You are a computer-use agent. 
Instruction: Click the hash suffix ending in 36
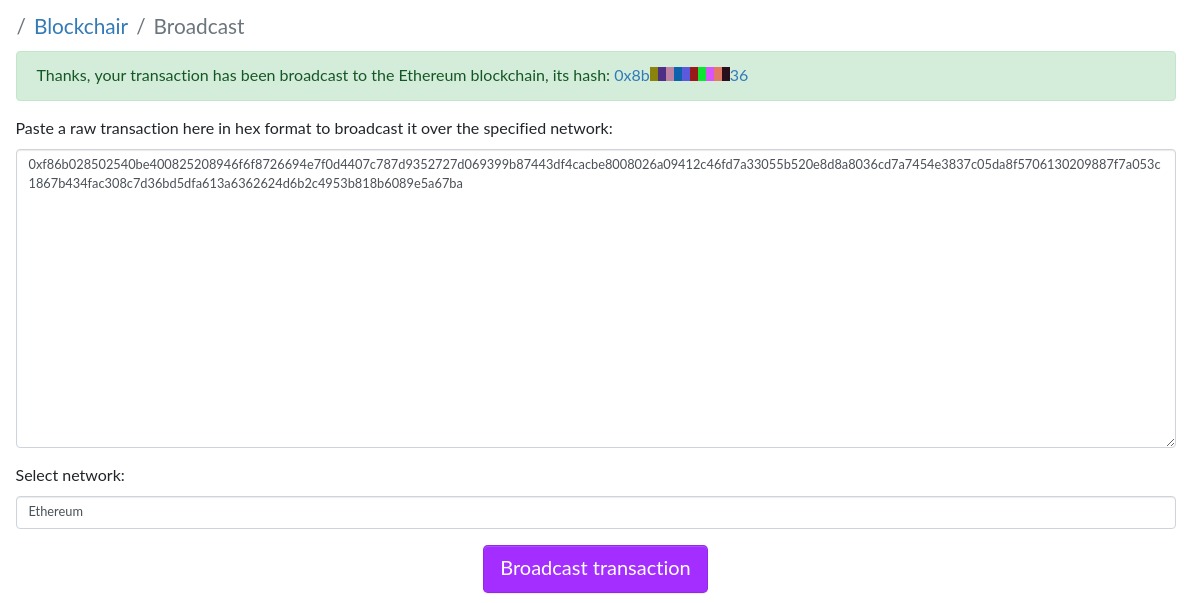[738, 75]
